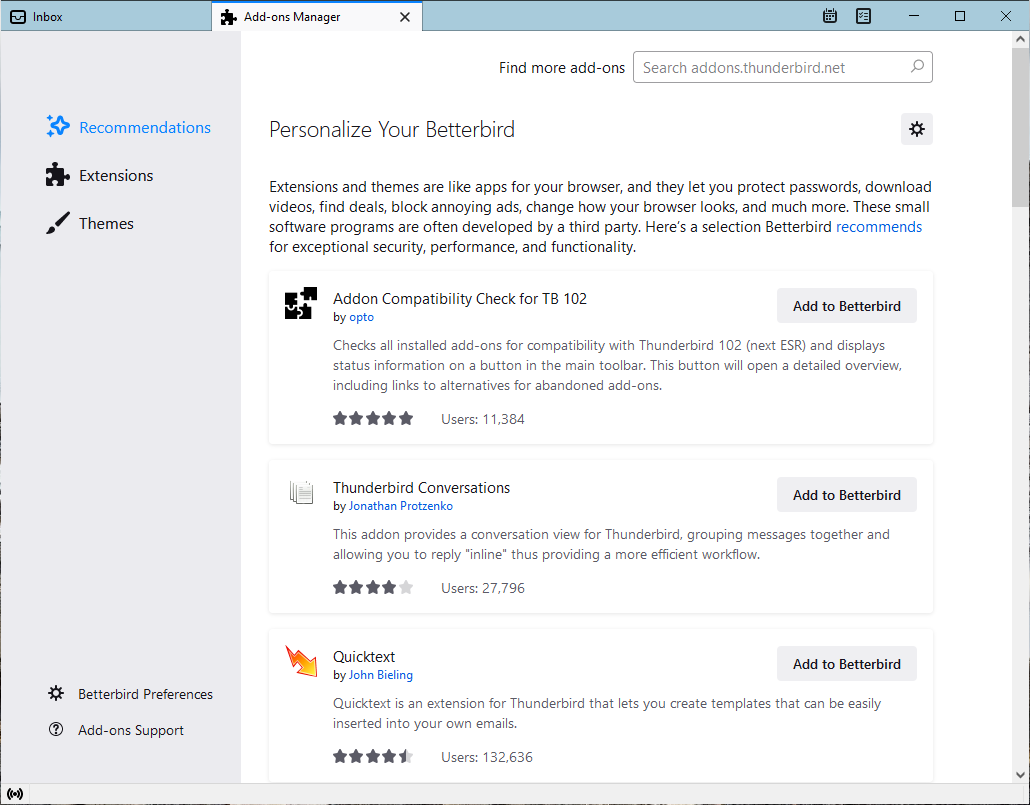Image resolution: width=1030 pixels, height=805 pixels.
Task: Click the scrollbar up arrow
Action: click(1020, 39)
